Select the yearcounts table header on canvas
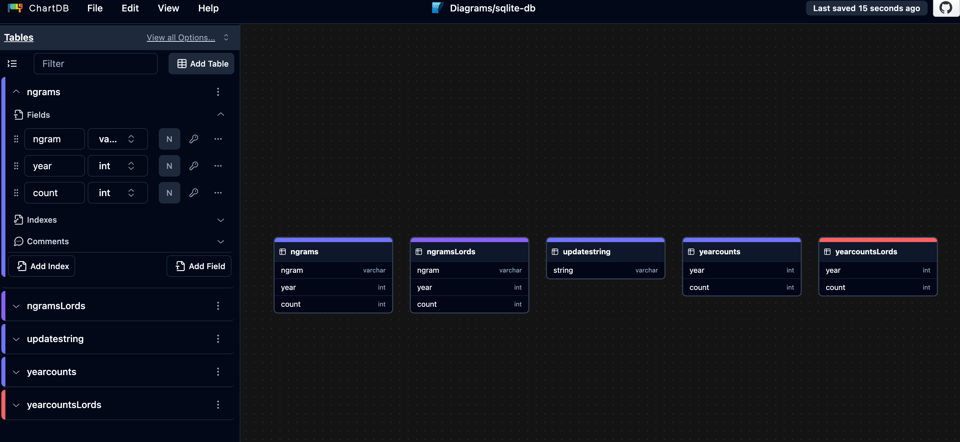 click(x=742, y=252)
